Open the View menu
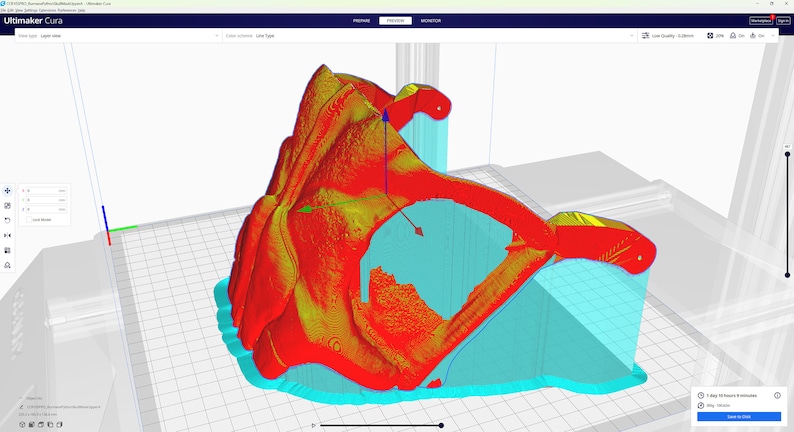Image resolution: width=794 pixels, height=432 pixels. click(19, 10)
